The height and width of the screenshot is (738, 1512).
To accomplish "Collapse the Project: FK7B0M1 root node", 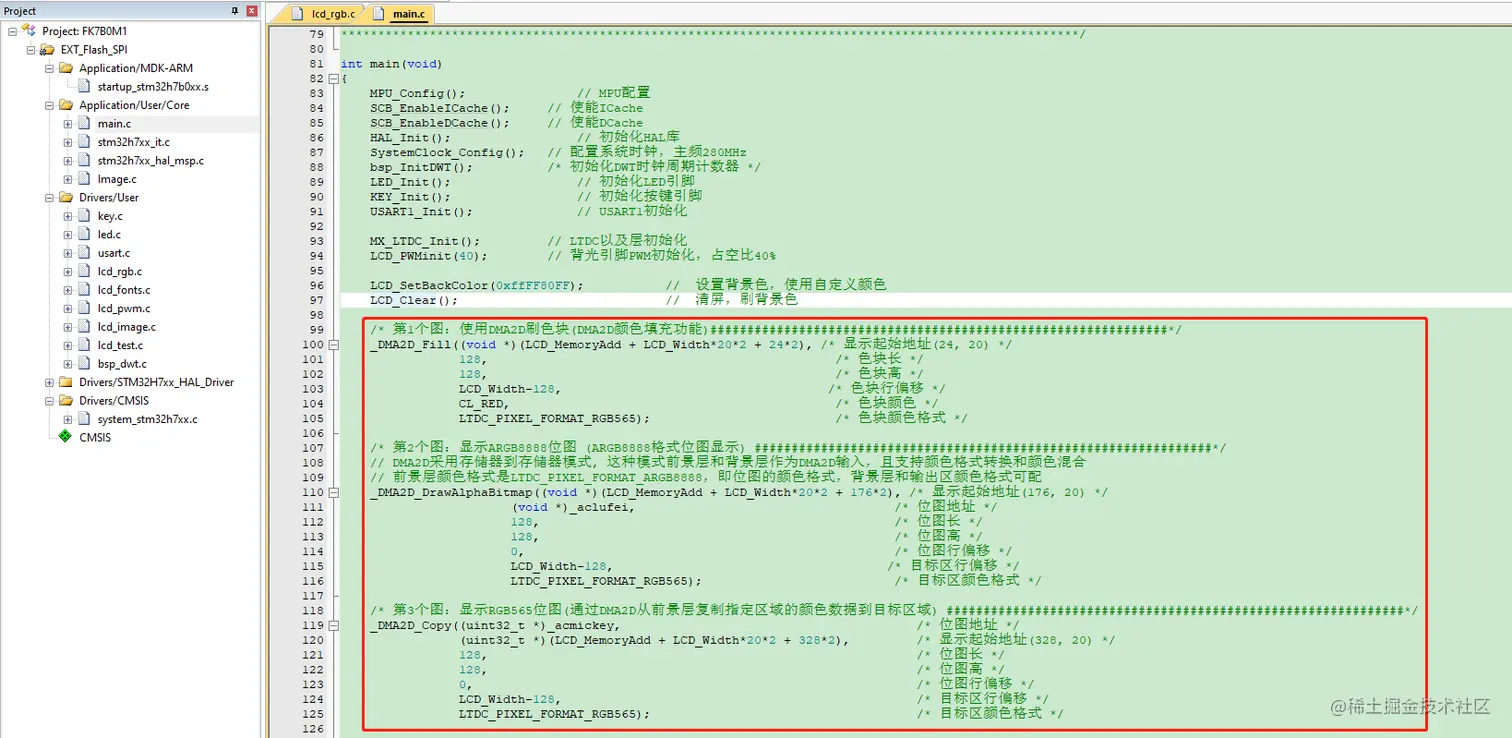I will pyautogui.click(x=12, y=31).
